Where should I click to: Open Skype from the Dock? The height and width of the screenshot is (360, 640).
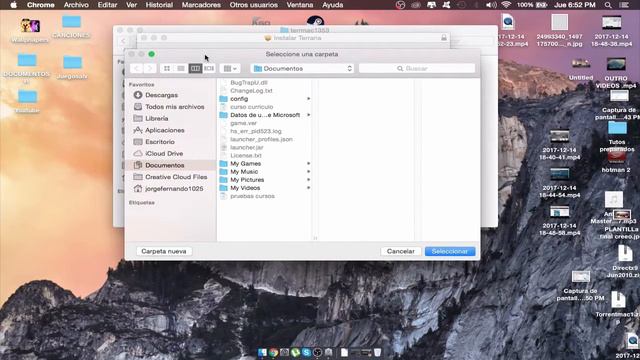307,352
